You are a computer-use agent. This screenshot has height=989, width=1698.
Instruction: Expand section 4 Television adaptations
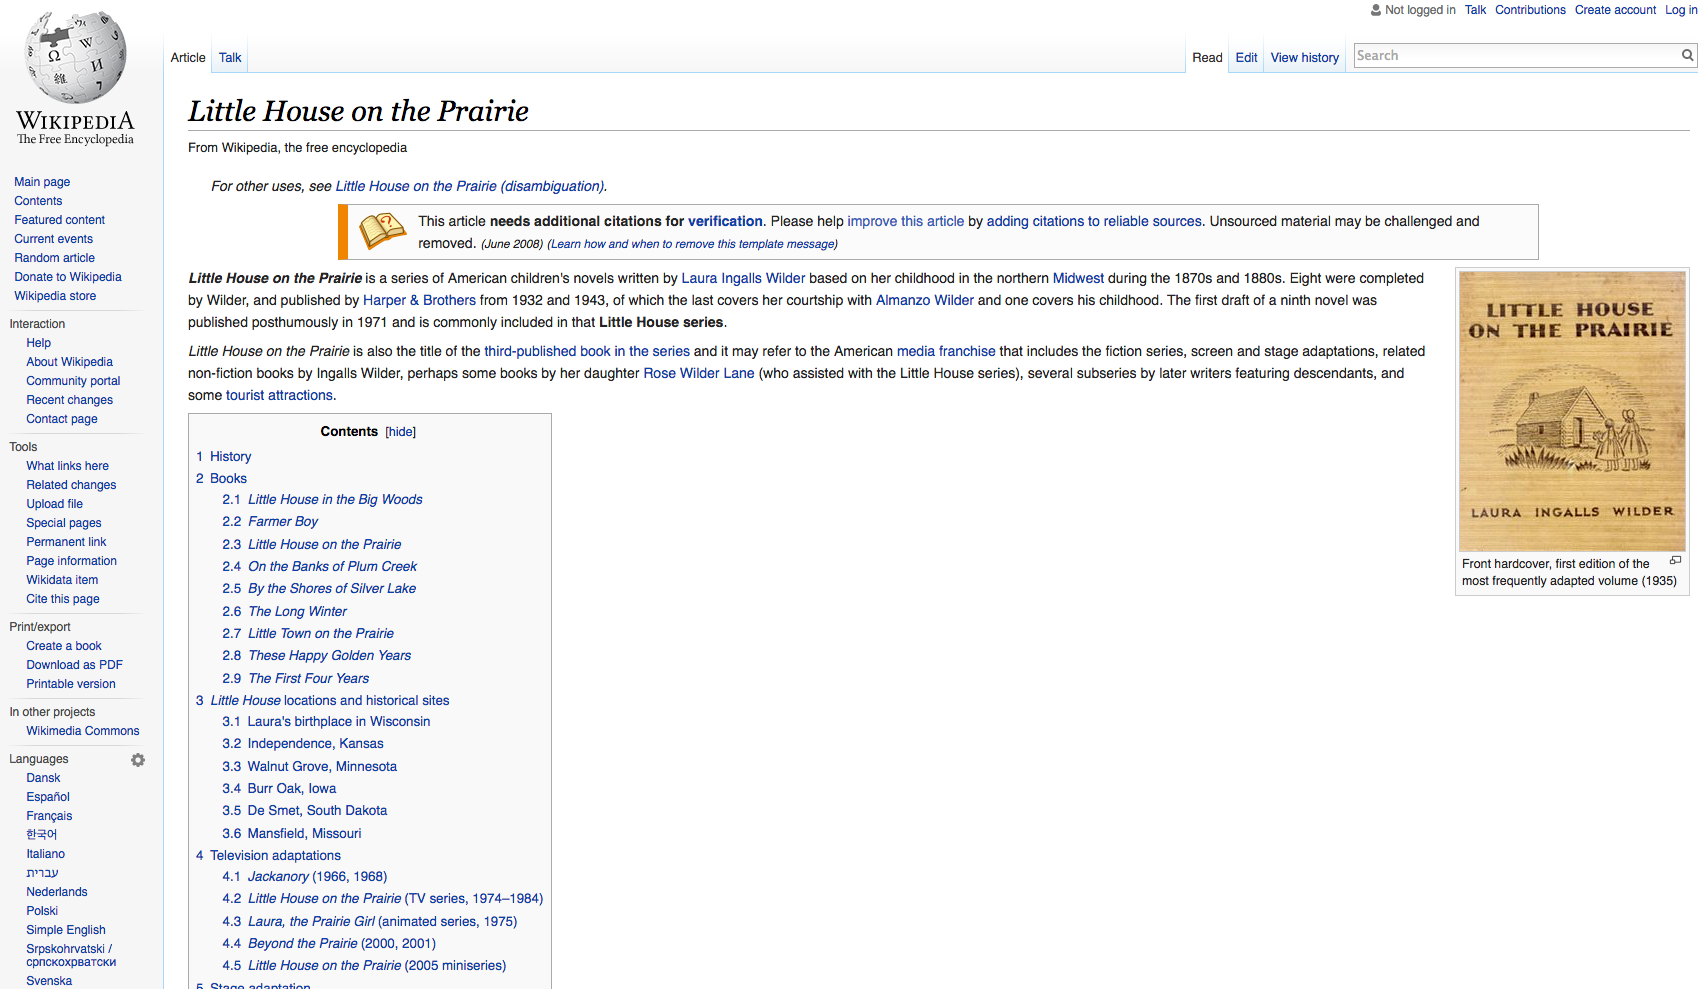[275, 855]
